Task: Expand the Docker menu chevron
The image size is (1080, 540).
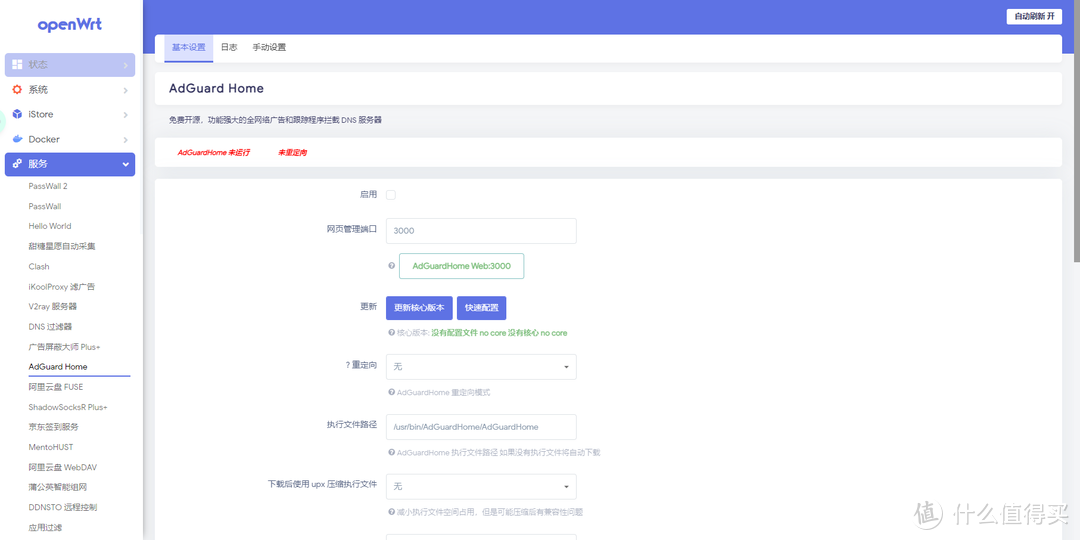Action: (x=125, y=140)
